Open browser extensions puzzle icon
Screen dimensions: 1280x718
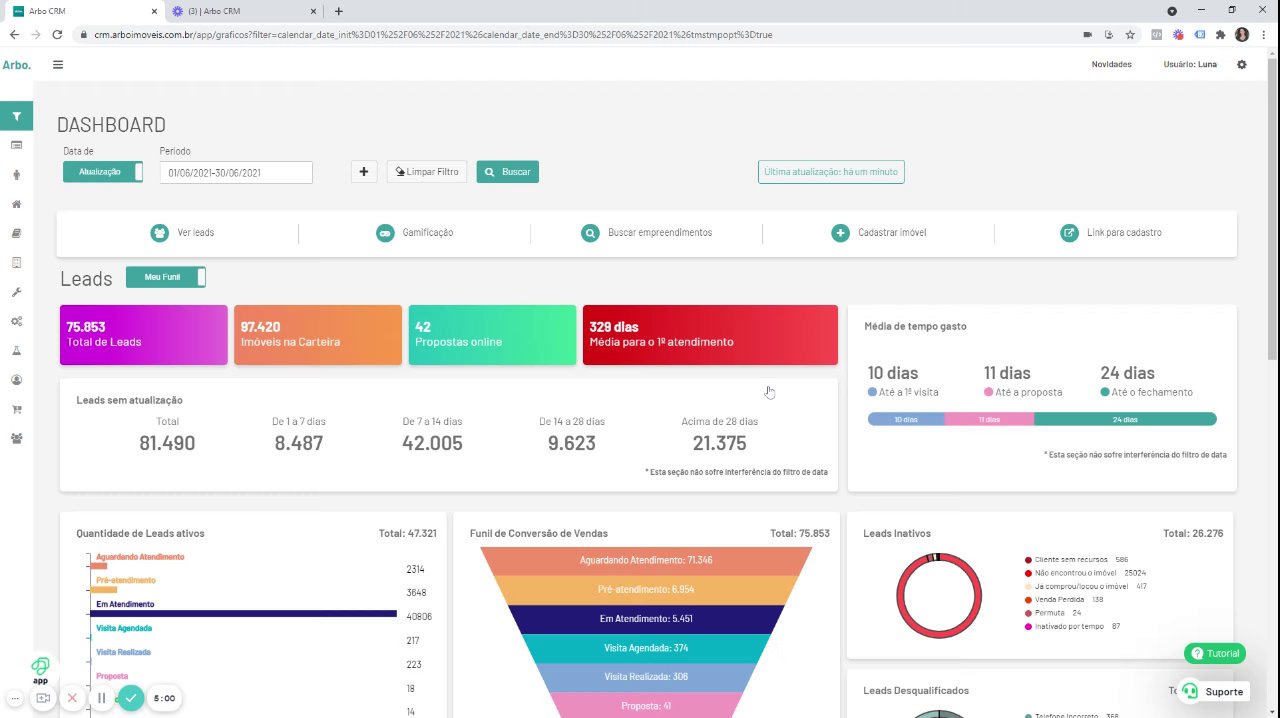[1220, 34]
